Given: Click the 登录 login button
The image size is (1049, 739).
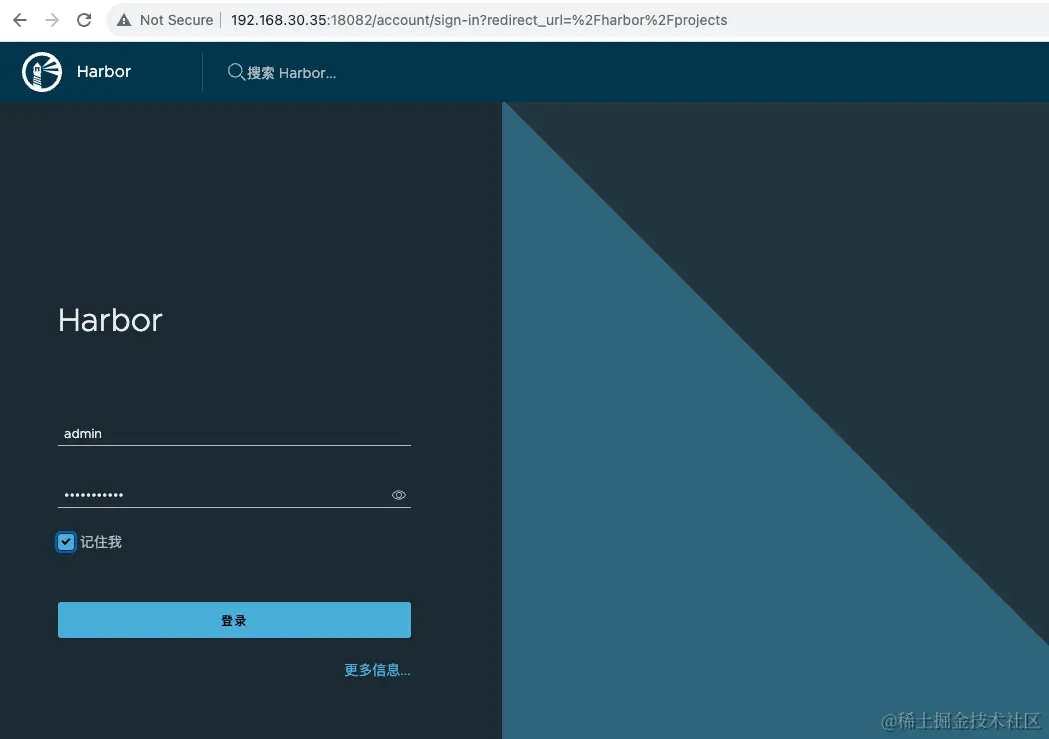Looking at the screenshot, I should pyautogui.click(x=234, y=620).
